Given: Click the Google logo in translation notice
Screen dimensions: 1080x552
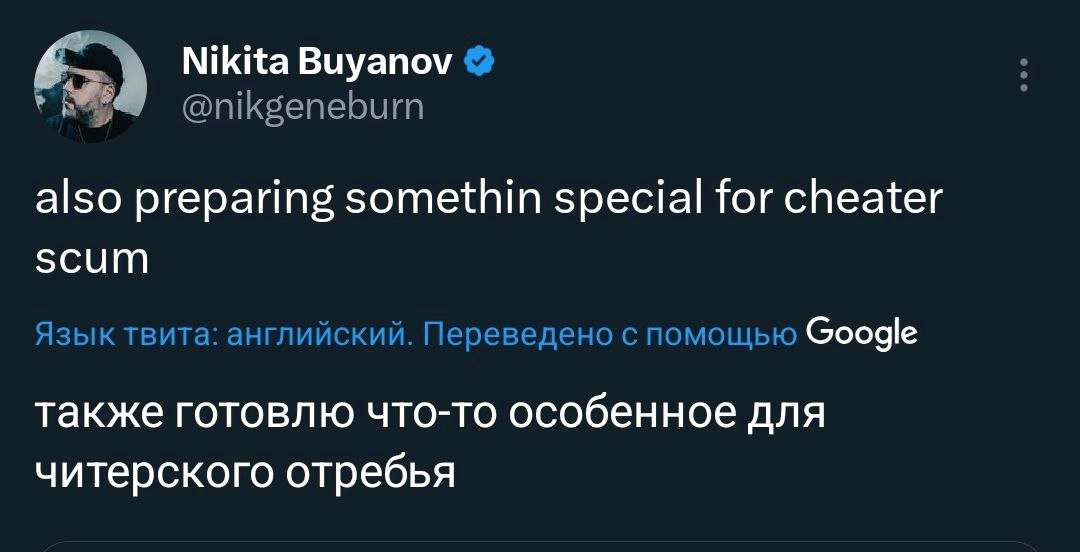Looking at the screenshot, I should [x=861, y=331].
